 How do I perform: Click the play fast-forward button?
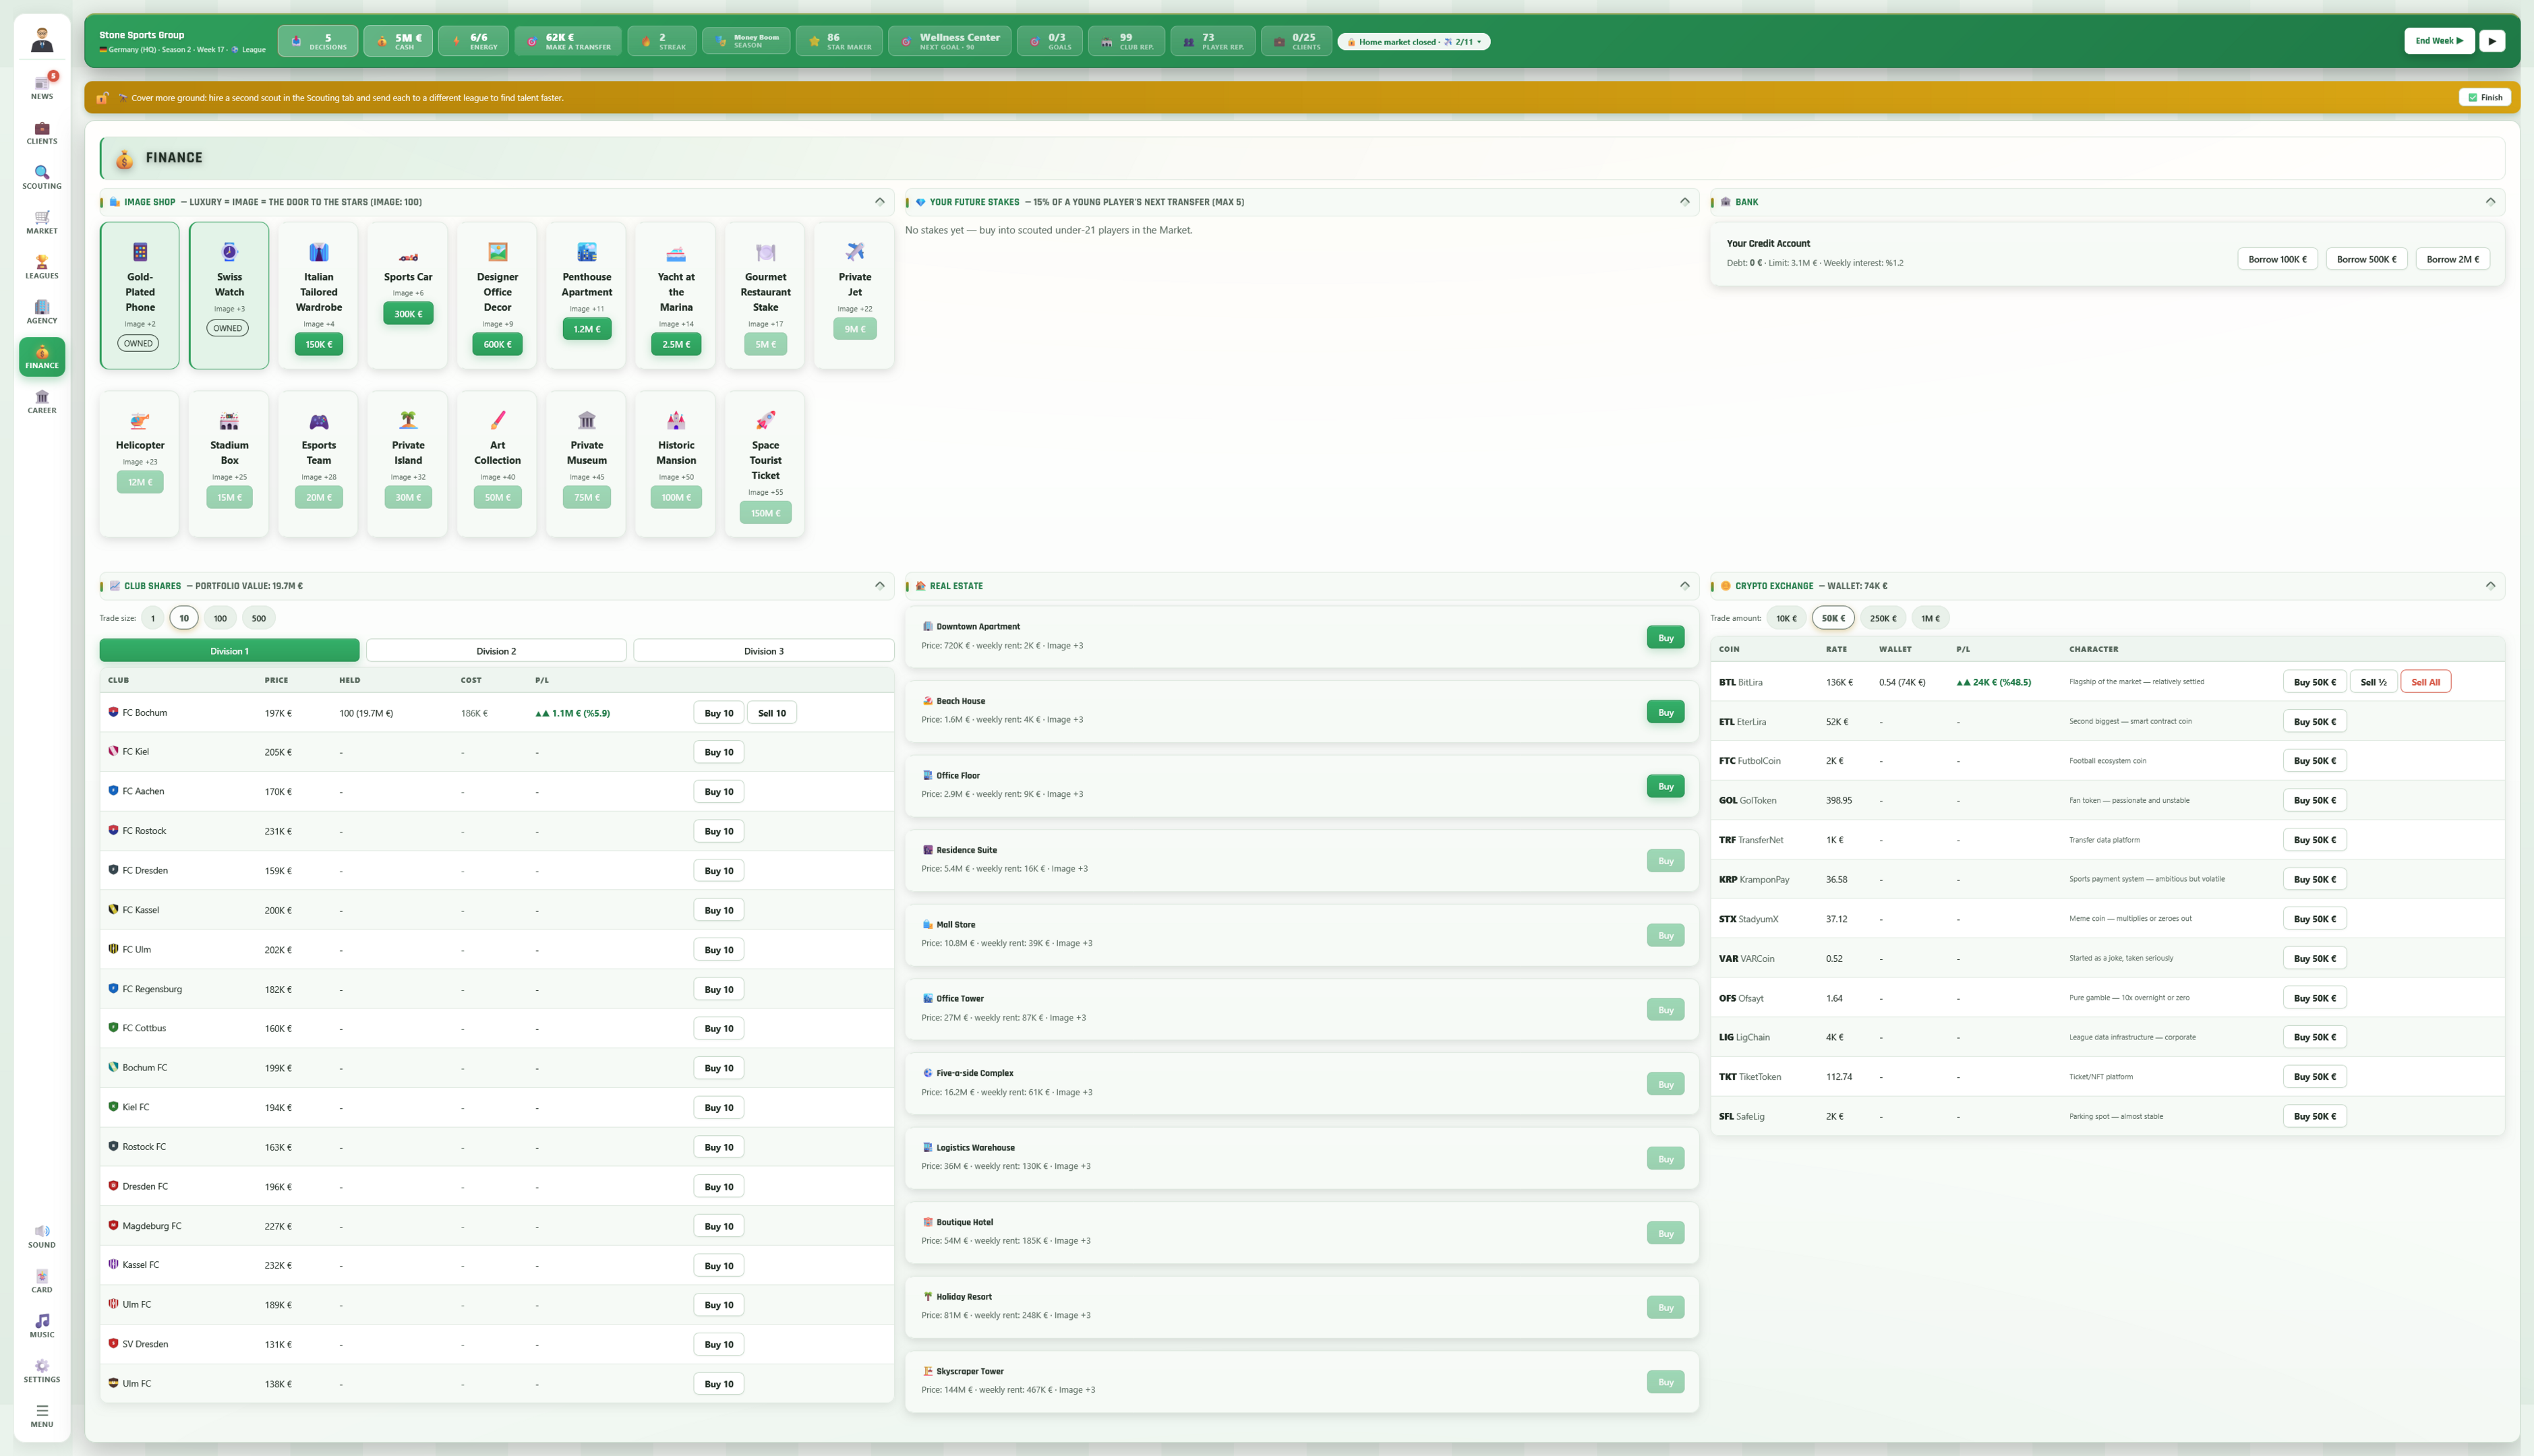pyautogui.click(x=2492, y=41)
